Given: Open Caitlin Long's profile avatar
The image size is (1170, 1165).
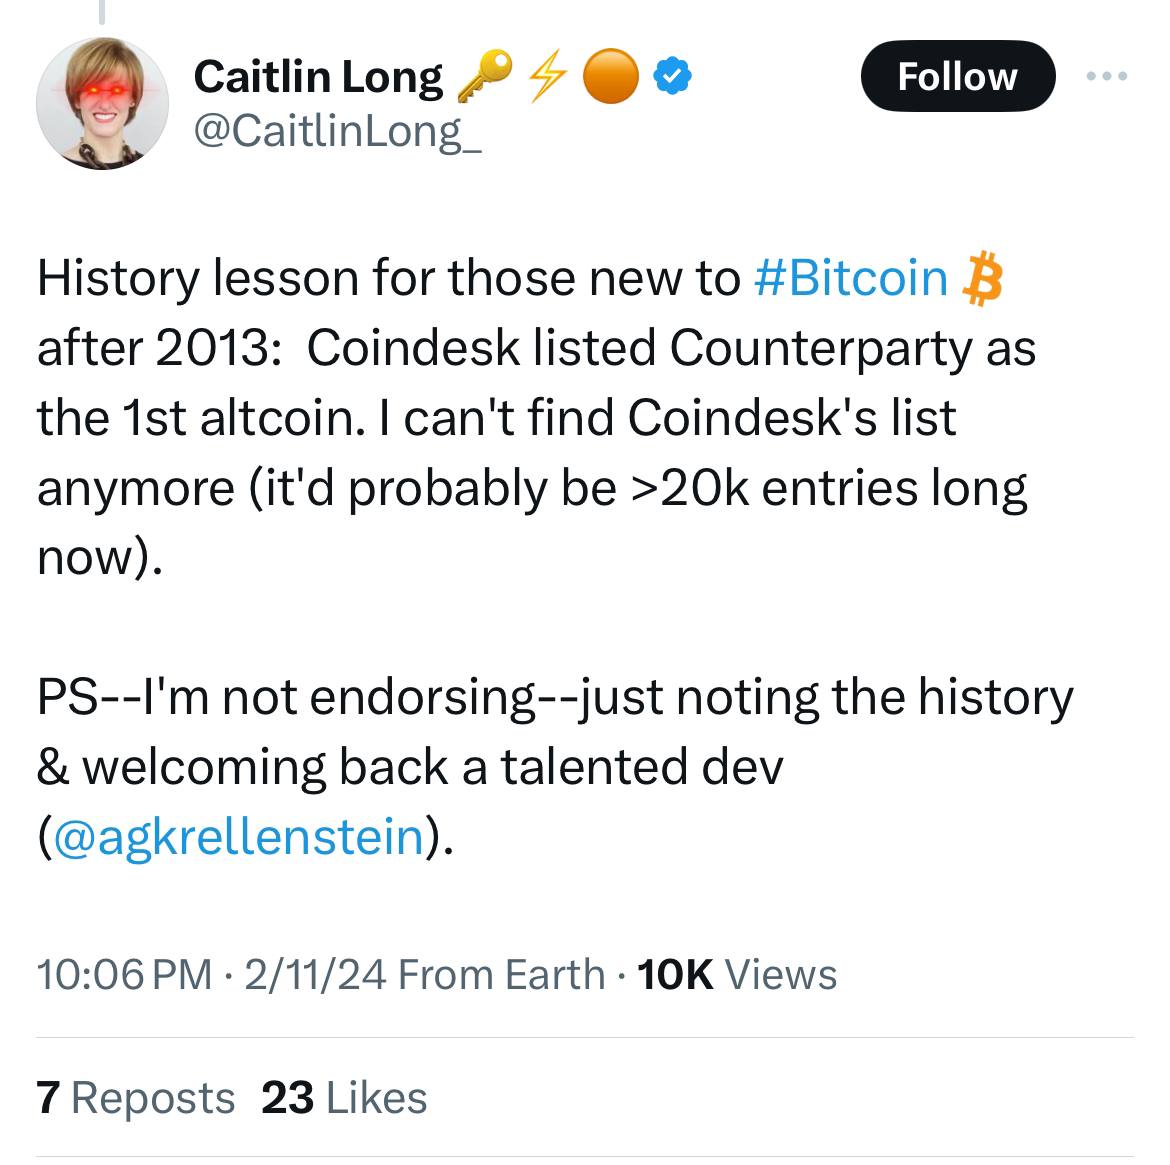Looking at the screenshot, I should 102,103.
